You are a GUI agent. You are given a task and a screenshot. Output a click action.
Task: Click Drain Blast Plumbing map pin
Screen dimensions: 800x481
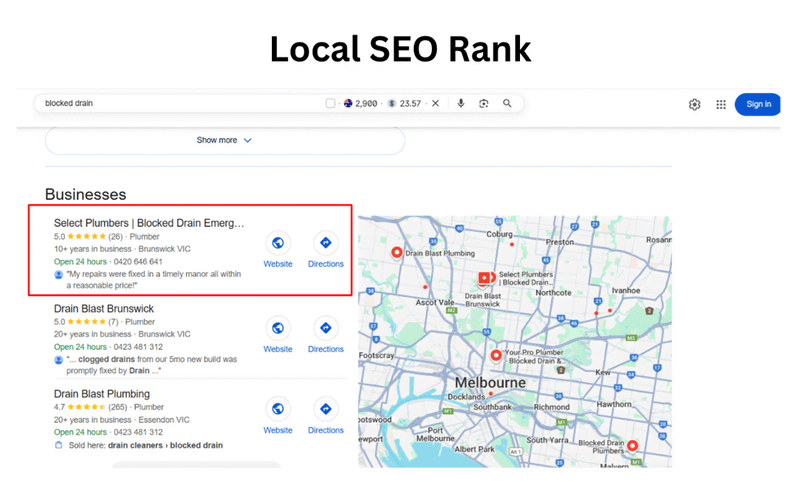tap(396, 253)
